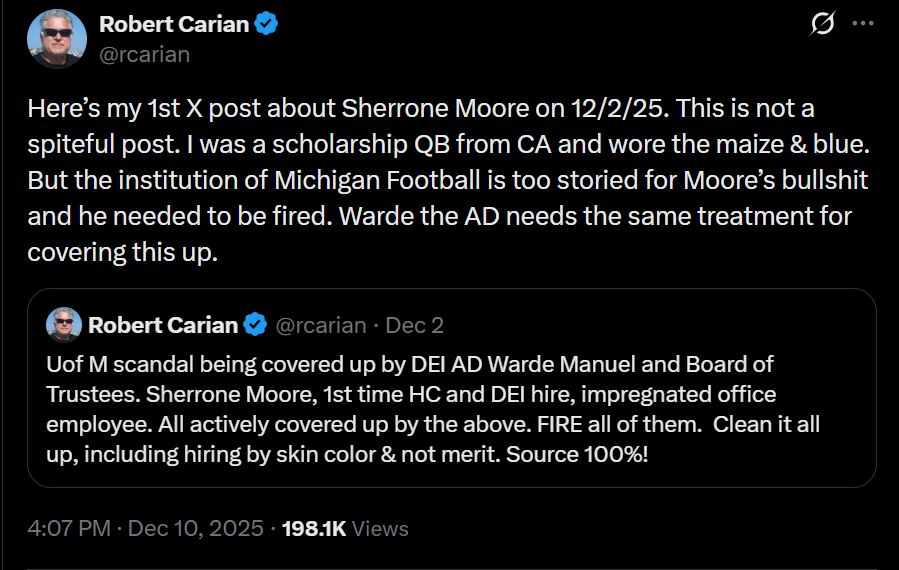Click the Views label next to the count

pos(380,528)
